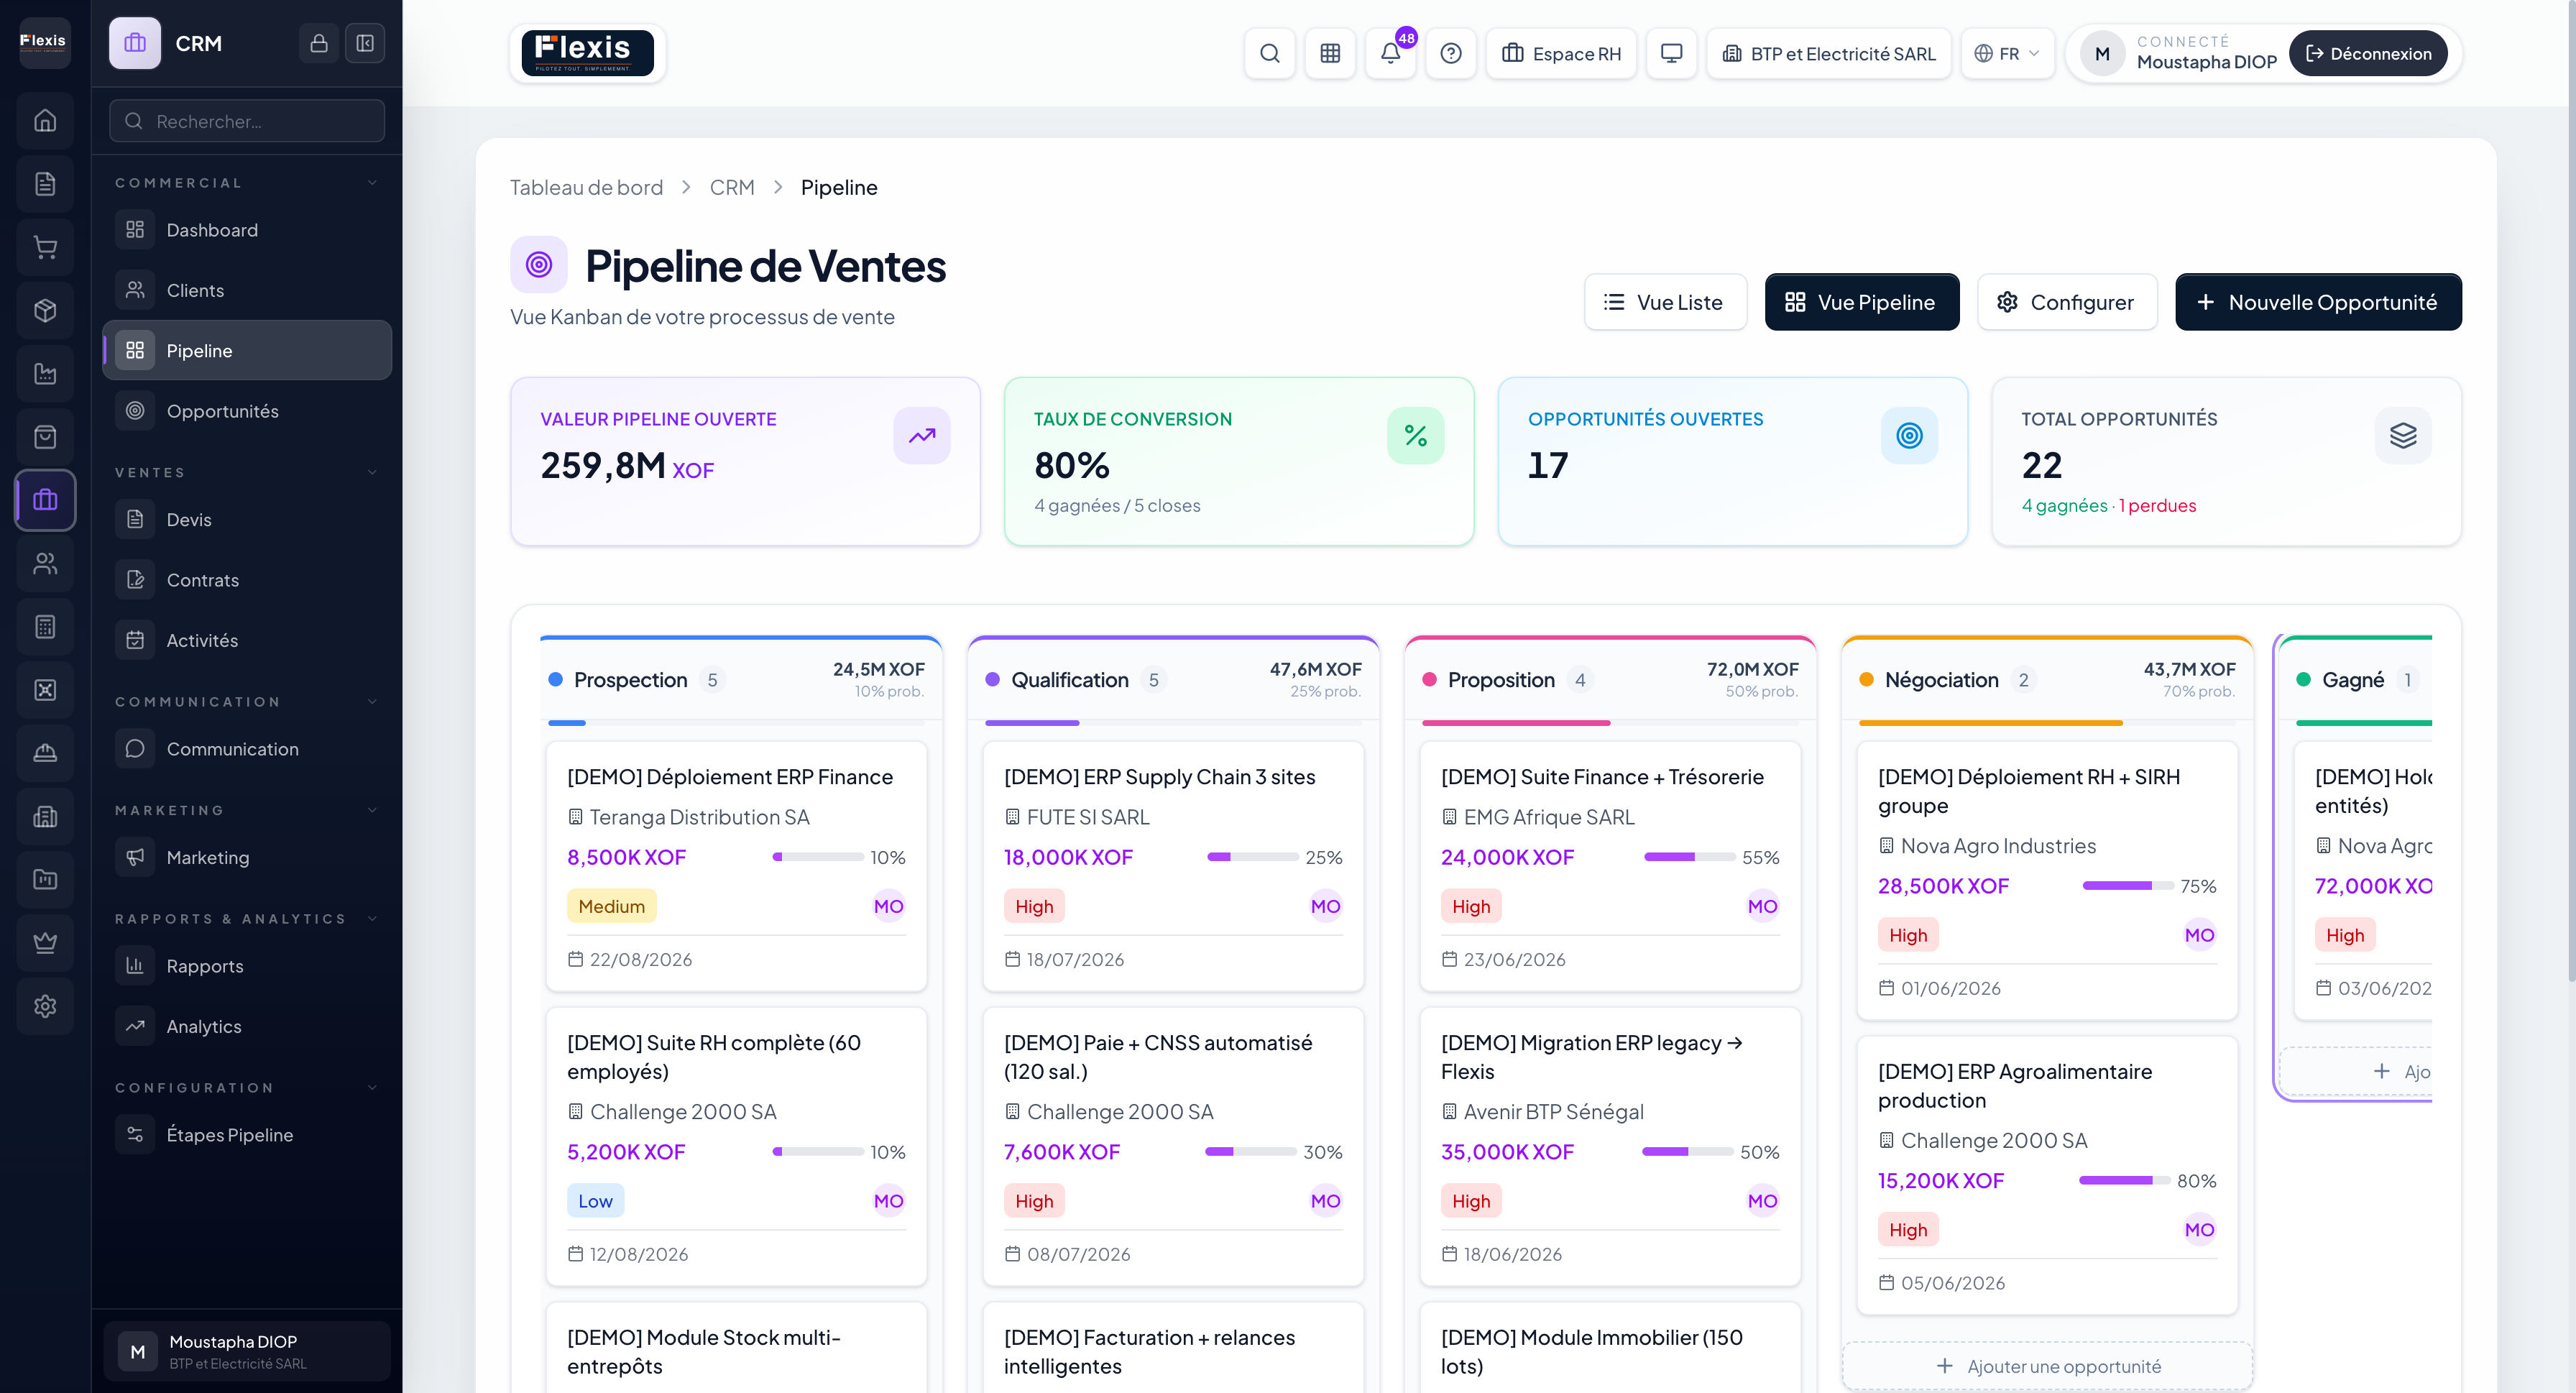
Task: Open Analytics in the sidebar
Action: tap(247, 1026)
